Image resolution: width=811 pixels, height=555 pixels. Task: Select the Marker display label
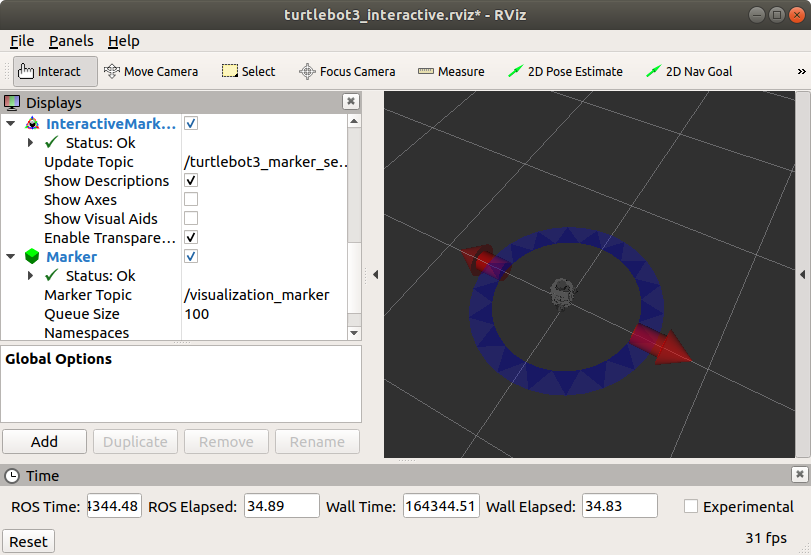(71, 257)
